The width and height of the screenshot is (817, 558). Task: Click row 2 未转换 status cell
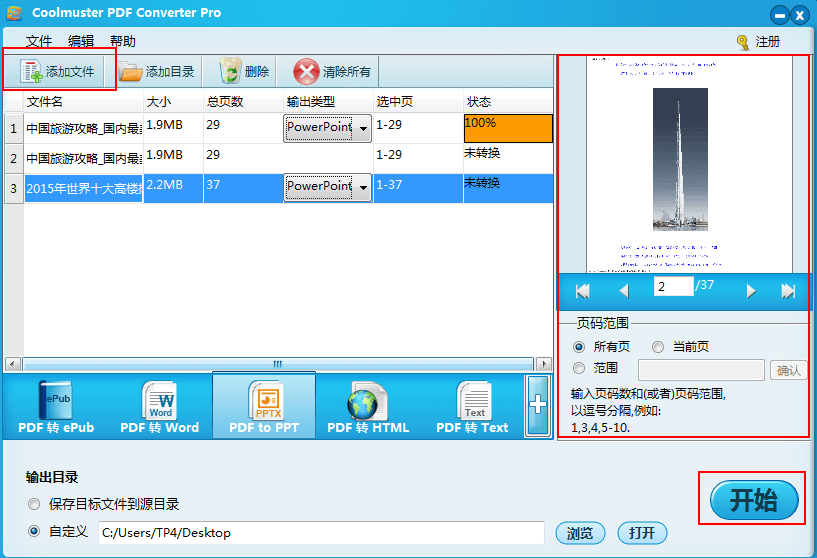pos(508,158)
